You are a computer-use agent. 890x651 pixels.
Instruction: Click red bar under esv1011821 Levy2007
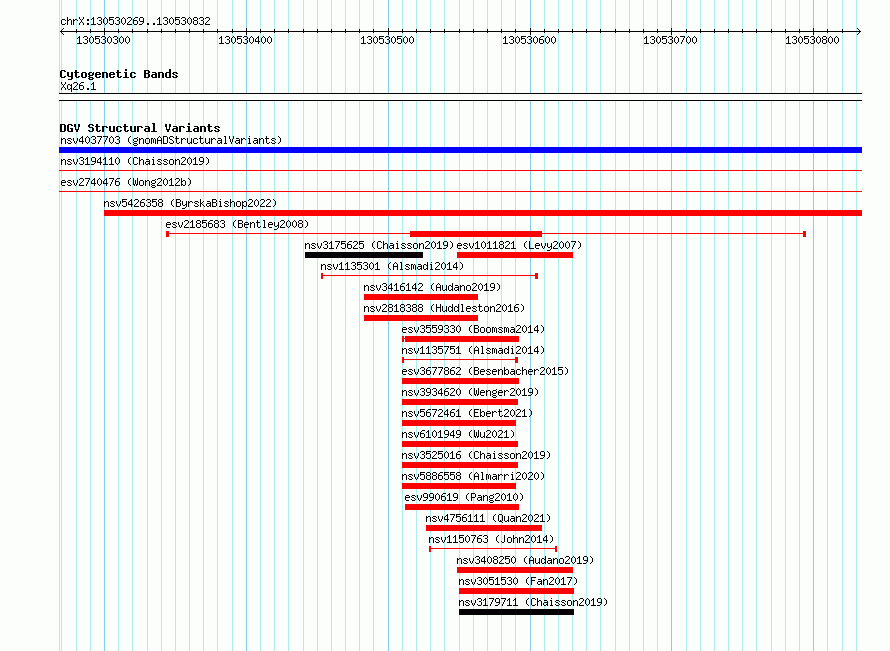pyautogui.click(x=515, y=255)
